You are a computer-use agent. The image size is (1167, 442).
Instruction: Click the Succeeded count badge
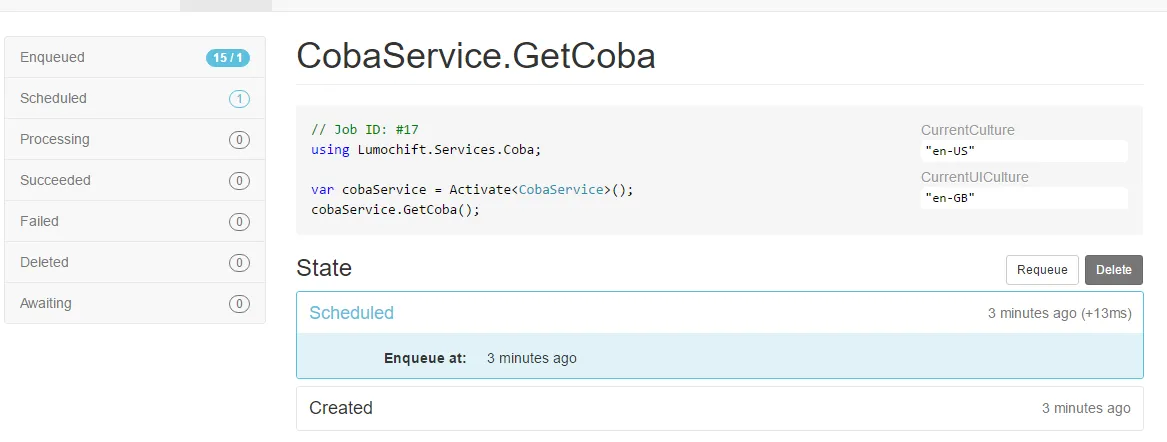[239, 181]
